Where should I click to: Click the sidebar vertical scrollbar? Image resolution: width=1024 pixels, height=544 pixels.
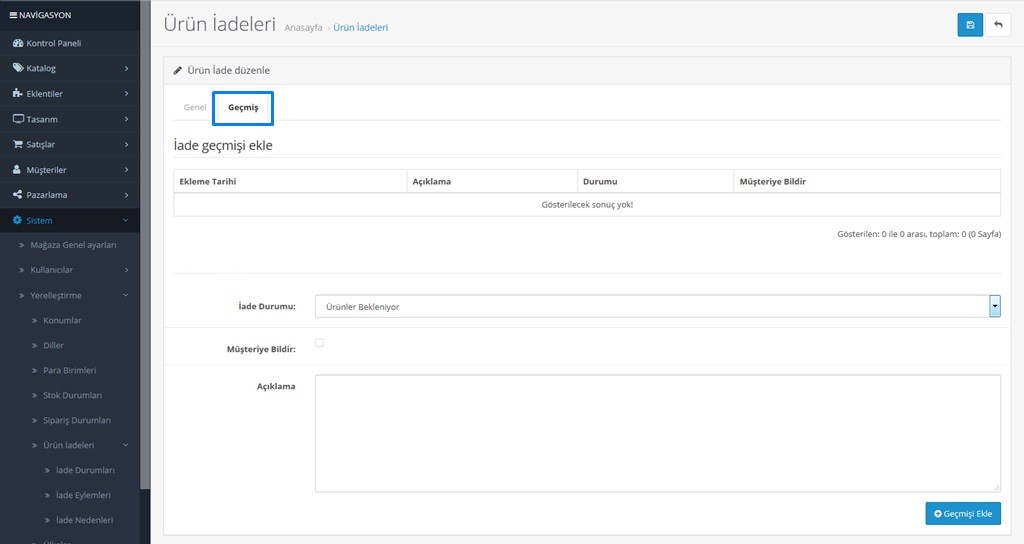[146, 250]
